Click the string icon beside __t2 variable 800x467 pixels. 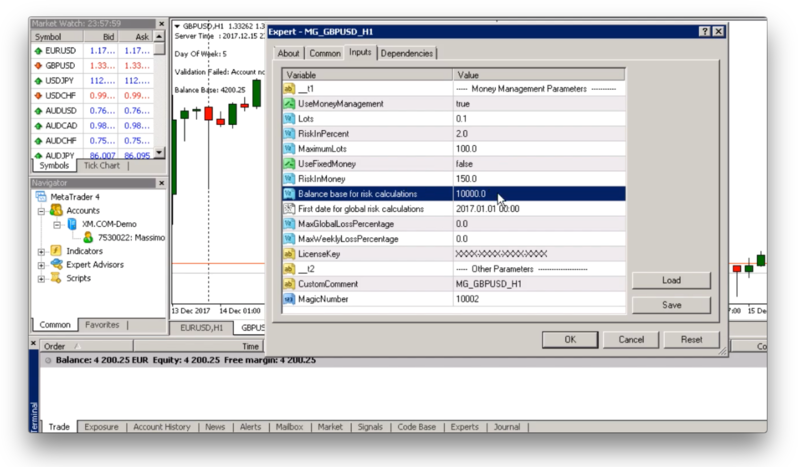pos(289,269)
